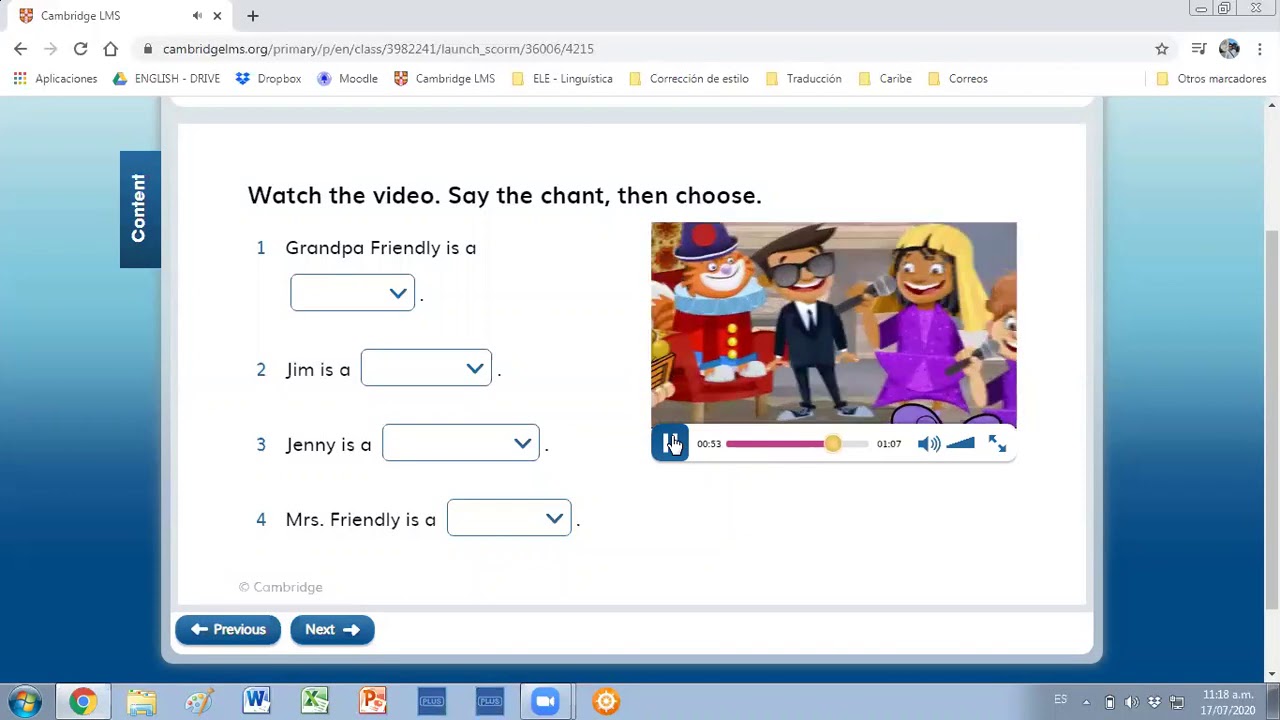The image size is (1280, 720).
Task: Open the Corrección de estilo folder
Action: click(x=688, y=78)
